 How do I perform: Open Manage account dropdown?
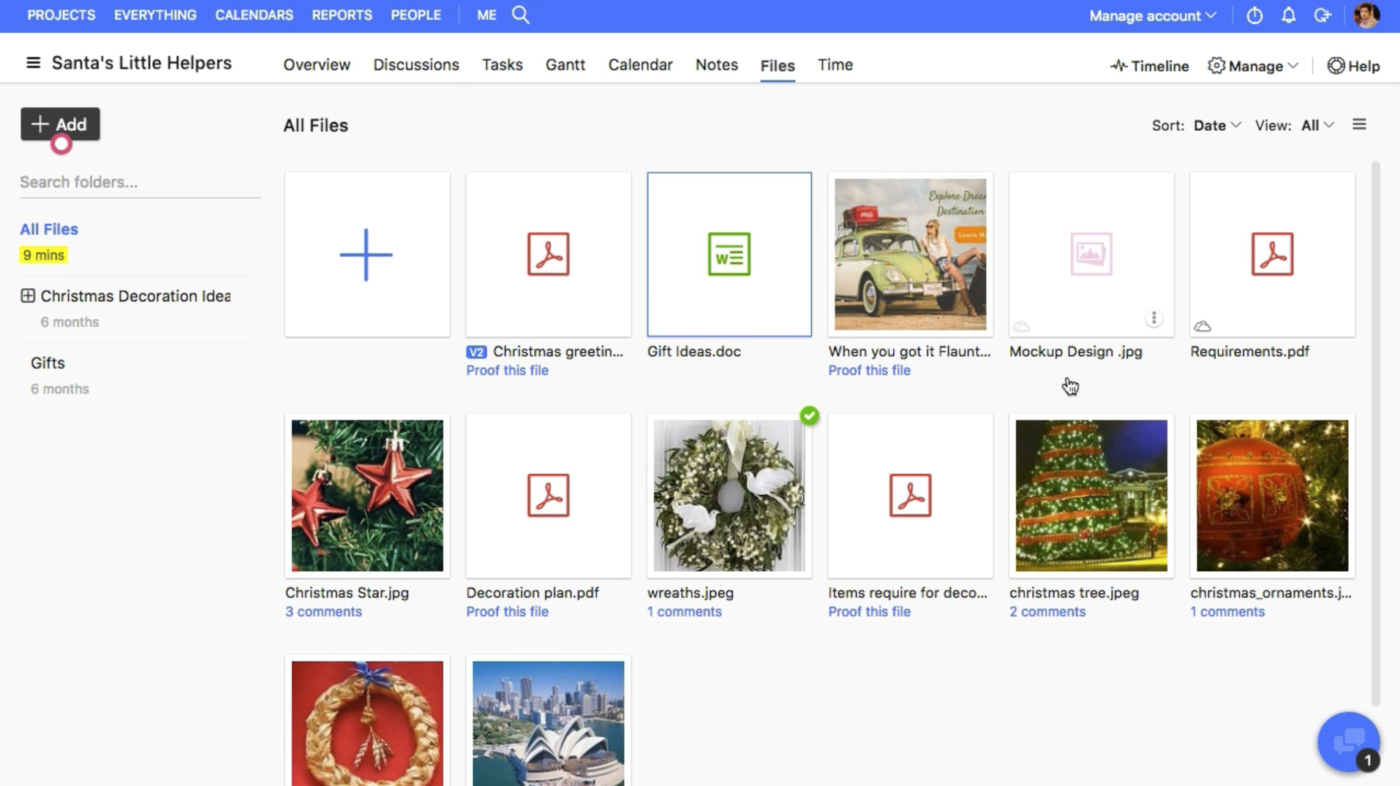pyautogui.click(x=1152, y=16)
